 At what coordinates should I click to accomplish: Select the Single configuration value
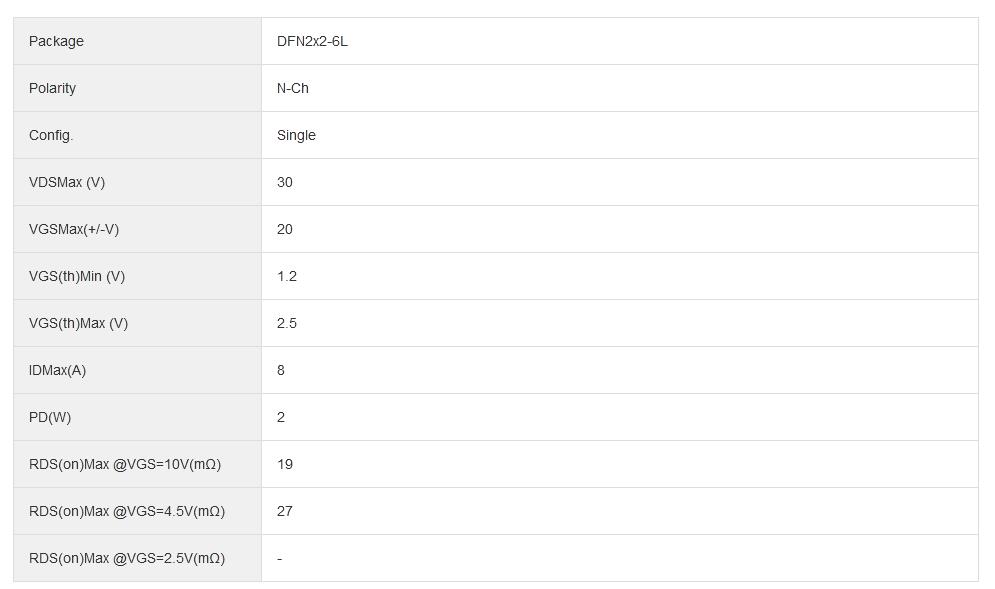click(296, 135)
